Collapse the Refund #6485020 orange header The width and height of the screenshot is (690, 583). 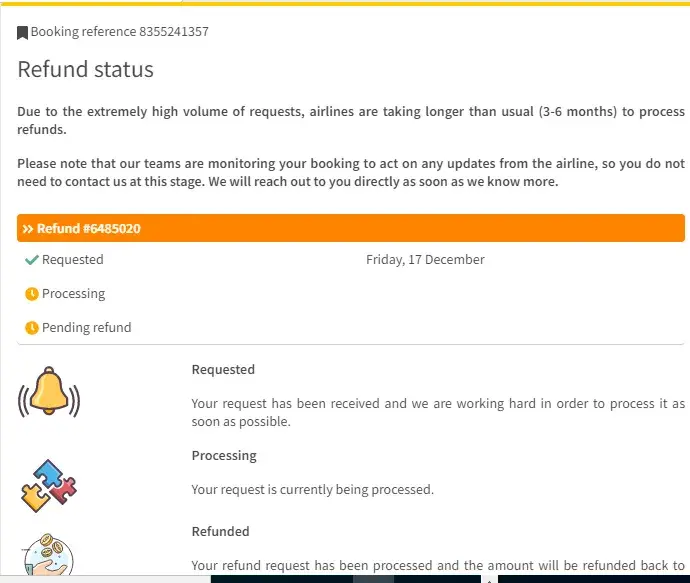(350, 229)
